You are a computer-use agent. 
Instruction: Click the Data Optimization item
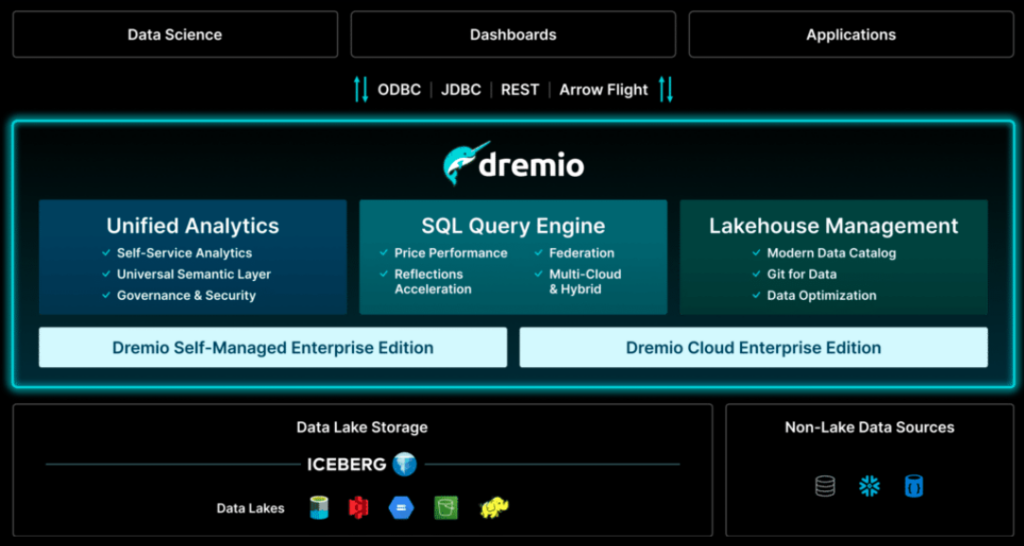coord(822,295)
